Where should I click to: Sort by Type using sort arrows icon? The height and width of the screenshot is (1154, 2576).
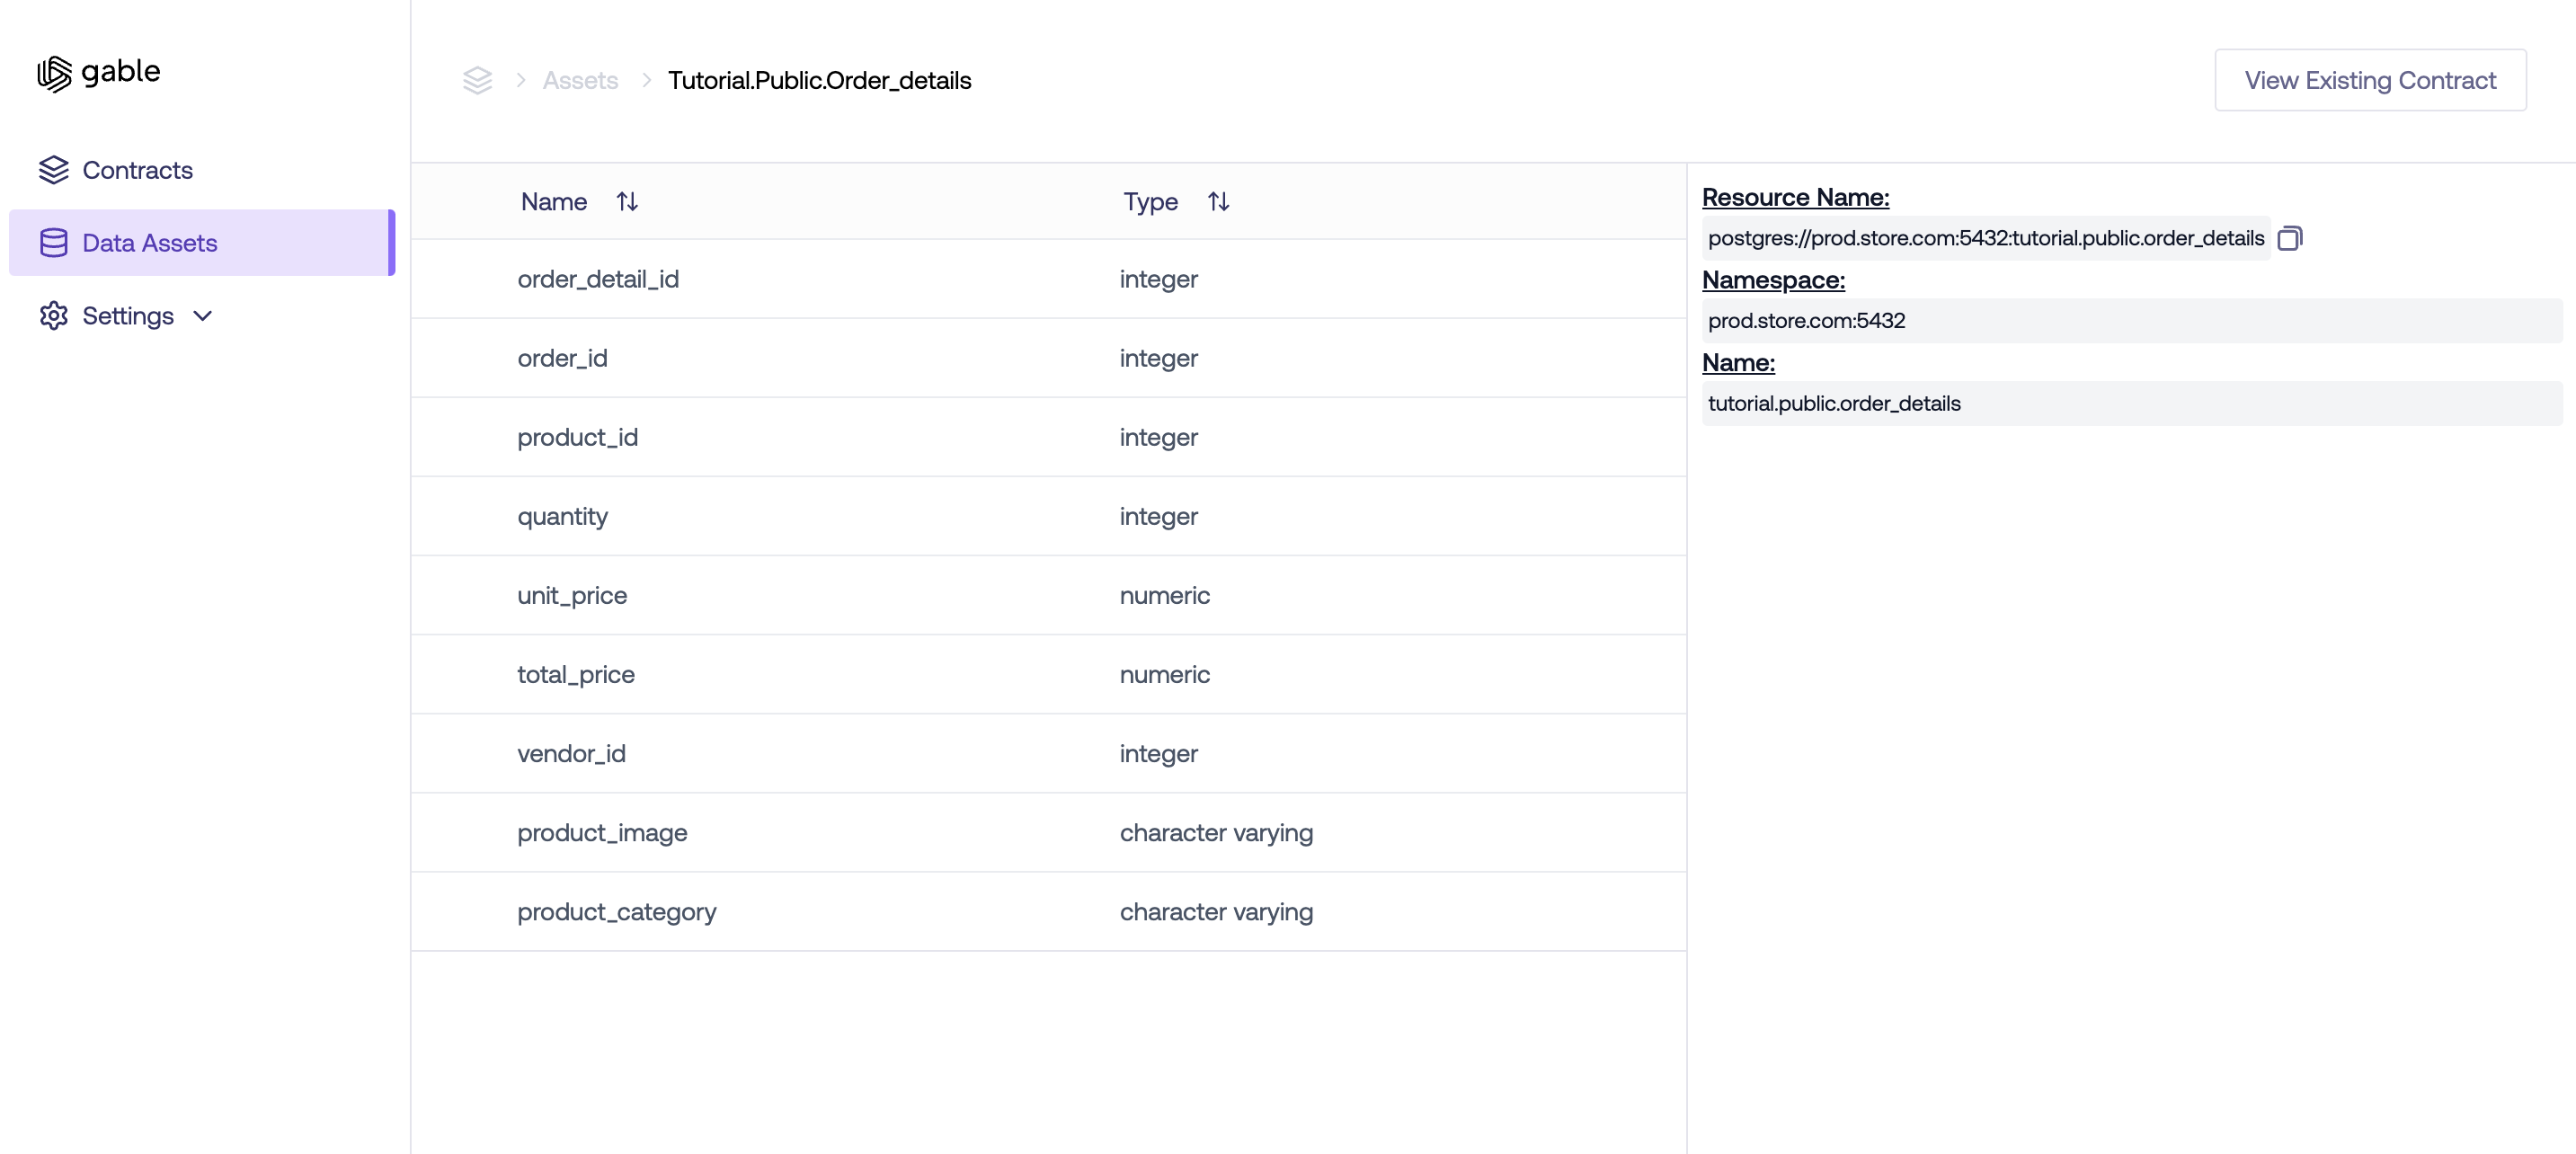1217,202
